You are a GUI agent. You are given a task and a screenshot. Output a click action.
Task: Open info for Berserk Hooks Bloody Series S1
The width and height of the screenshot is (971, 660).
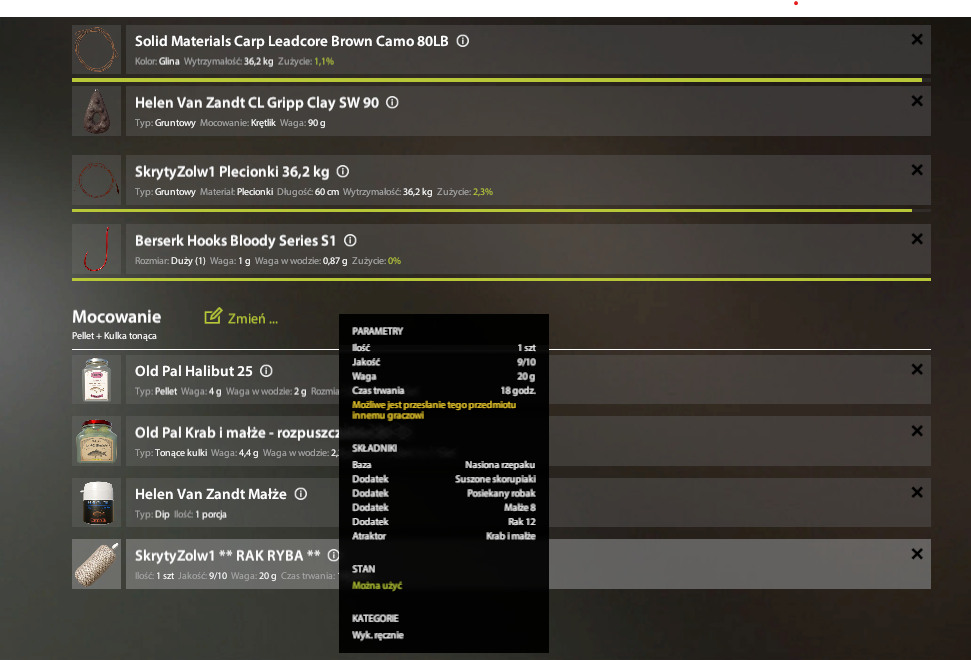point(350,240)
